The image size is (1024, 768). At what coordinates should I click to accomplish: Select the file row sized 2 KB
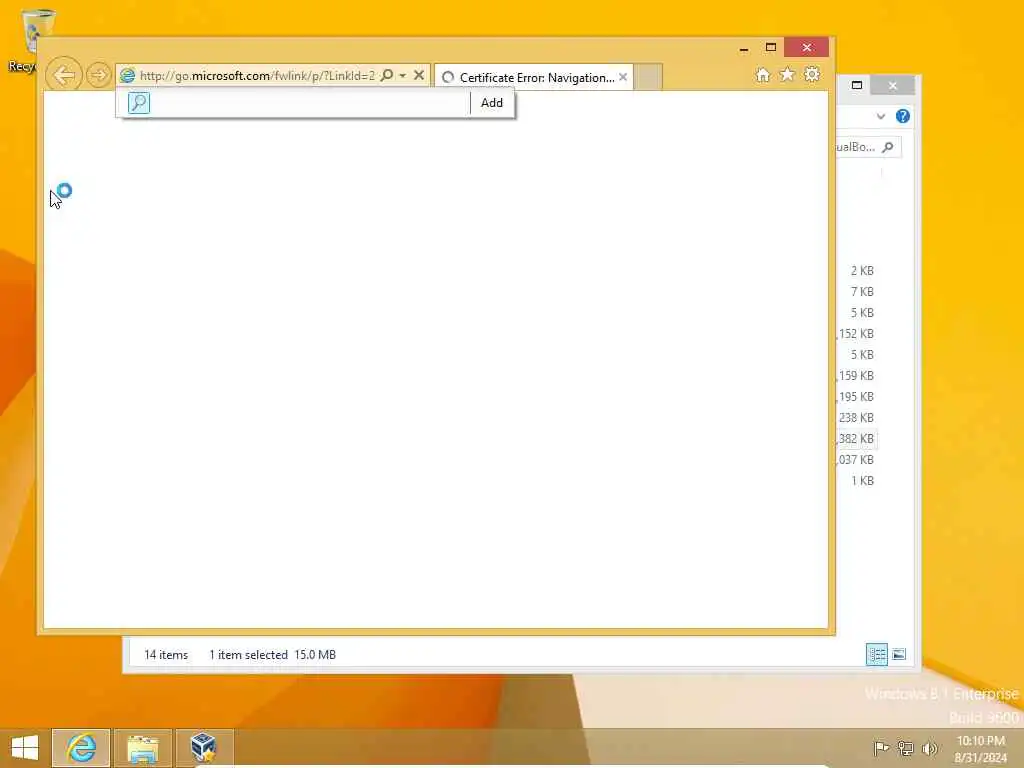coord(861,270)
